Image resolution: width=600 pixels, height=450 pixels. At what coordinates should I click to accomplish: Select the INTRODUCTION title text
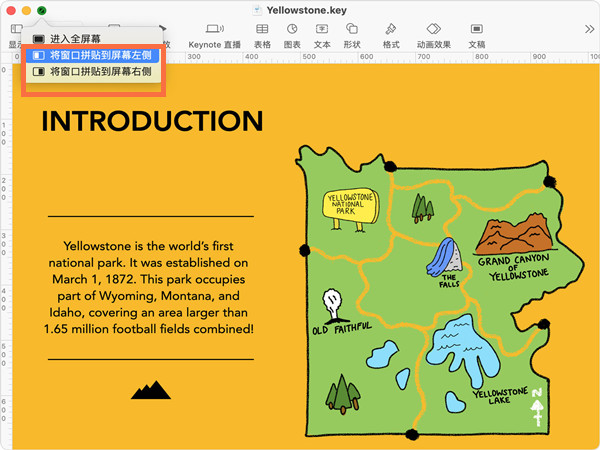(x=152, y=121)
